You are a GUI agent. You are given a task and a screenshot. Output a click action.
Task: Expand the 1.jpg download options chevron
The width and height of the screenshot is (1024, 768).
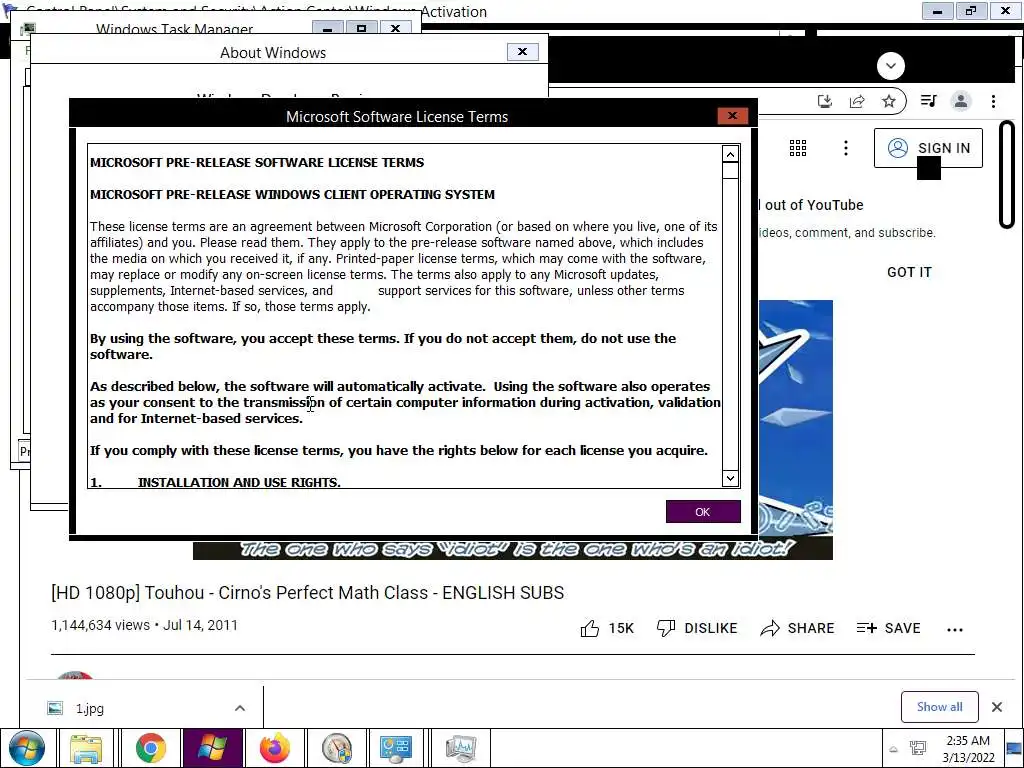click(x=240, y=708)
